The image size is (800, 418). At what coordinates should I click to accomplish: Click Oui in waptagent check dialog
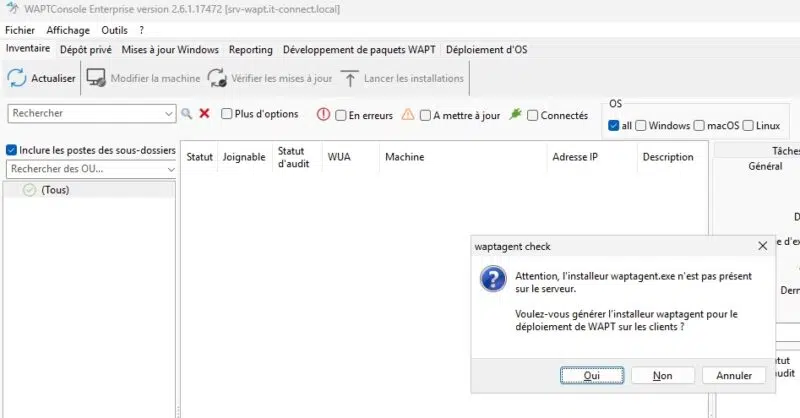pos(592,375)
